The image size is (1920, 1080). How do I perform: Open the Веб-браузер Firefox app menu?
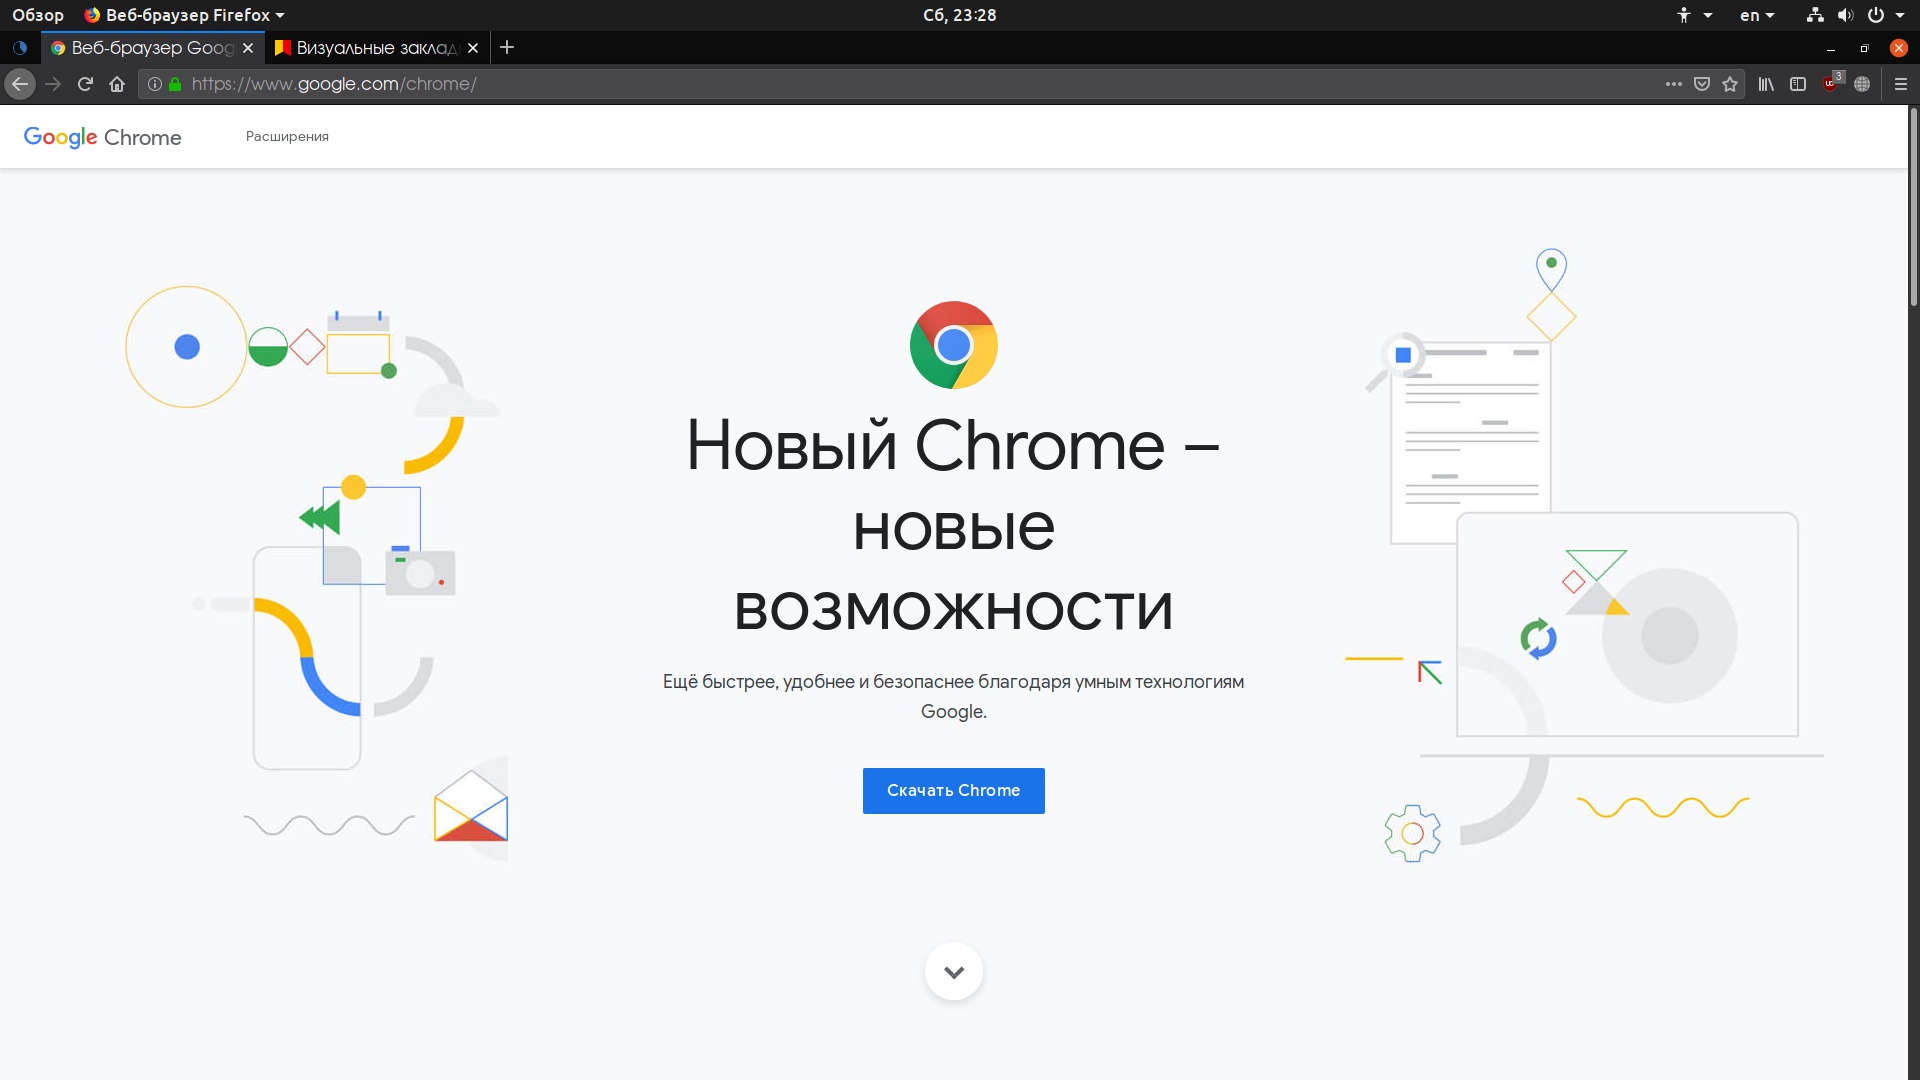pyautogui.click(x=185, y=15)
